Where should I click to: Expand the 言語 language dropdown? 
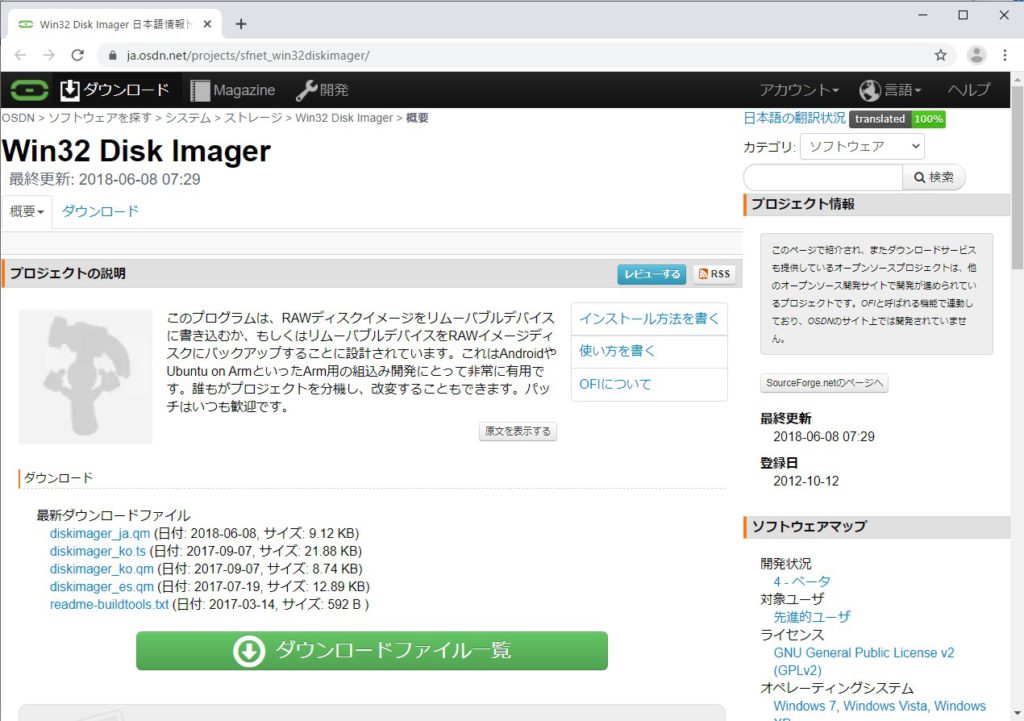(890, 90)
